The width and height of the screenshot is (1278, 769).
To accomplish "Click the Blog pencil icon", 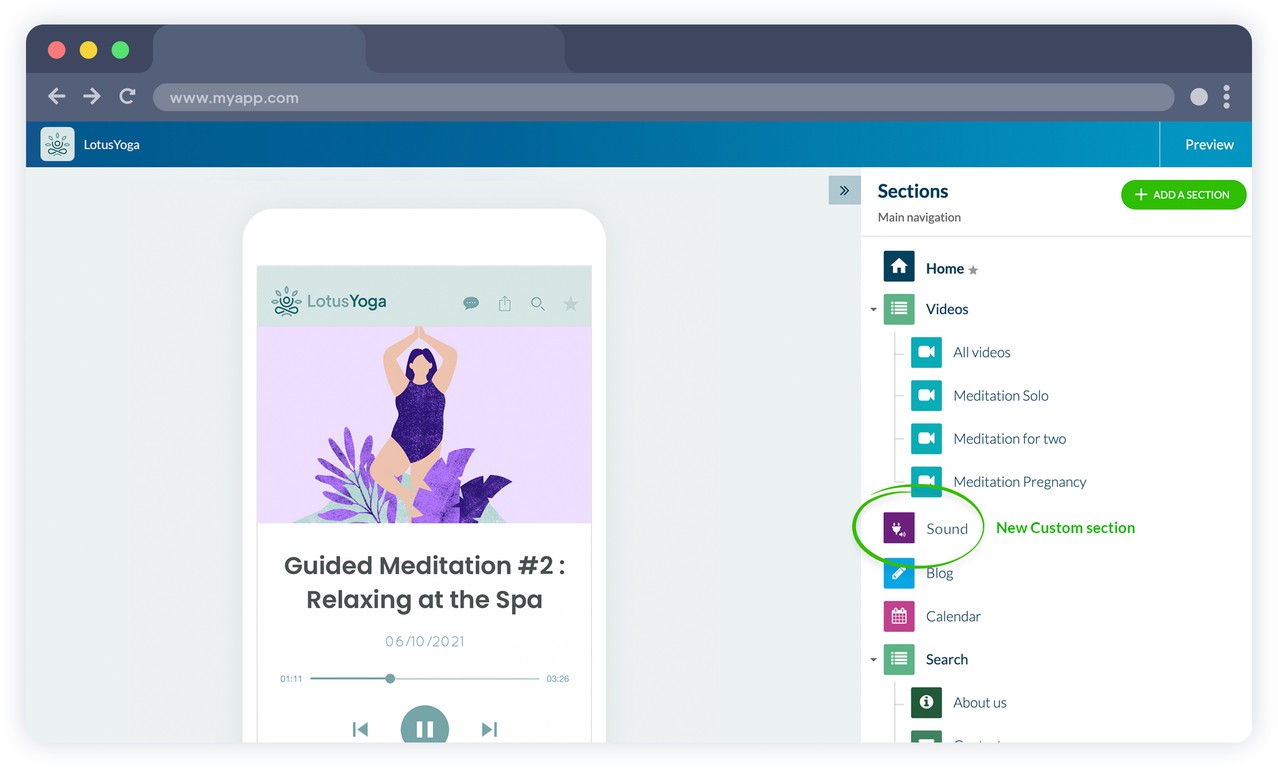I will pyautogui.click(x=899, y=573).
